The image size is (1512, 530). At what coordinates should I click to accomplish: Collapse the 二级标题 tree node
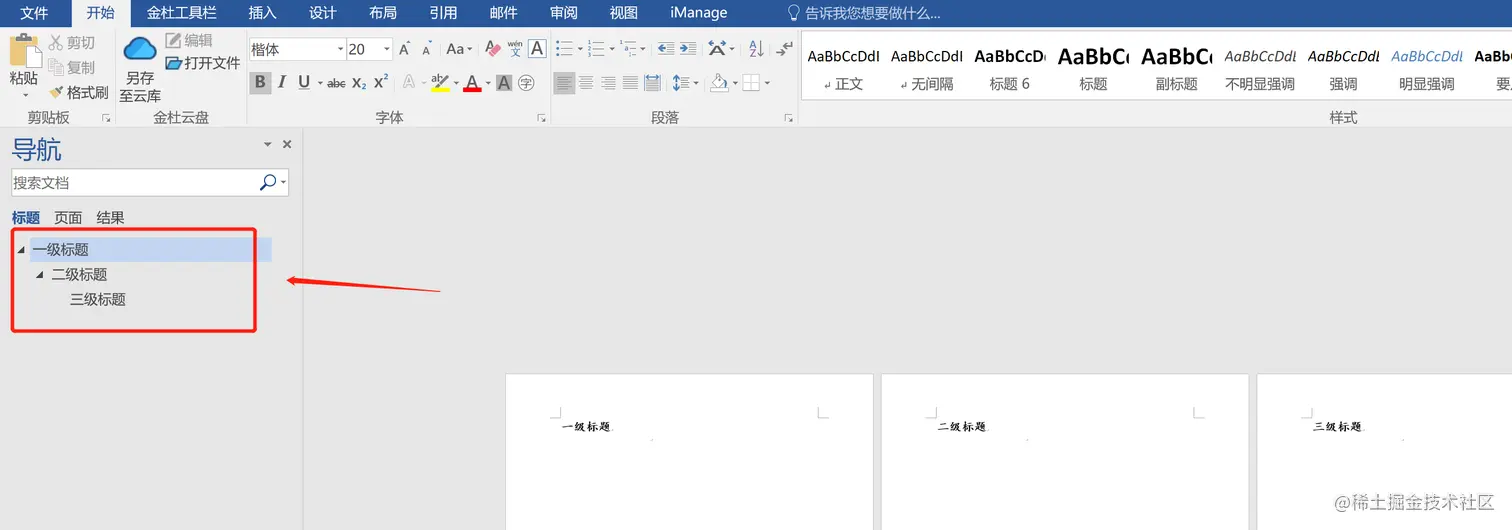[40, 274]
